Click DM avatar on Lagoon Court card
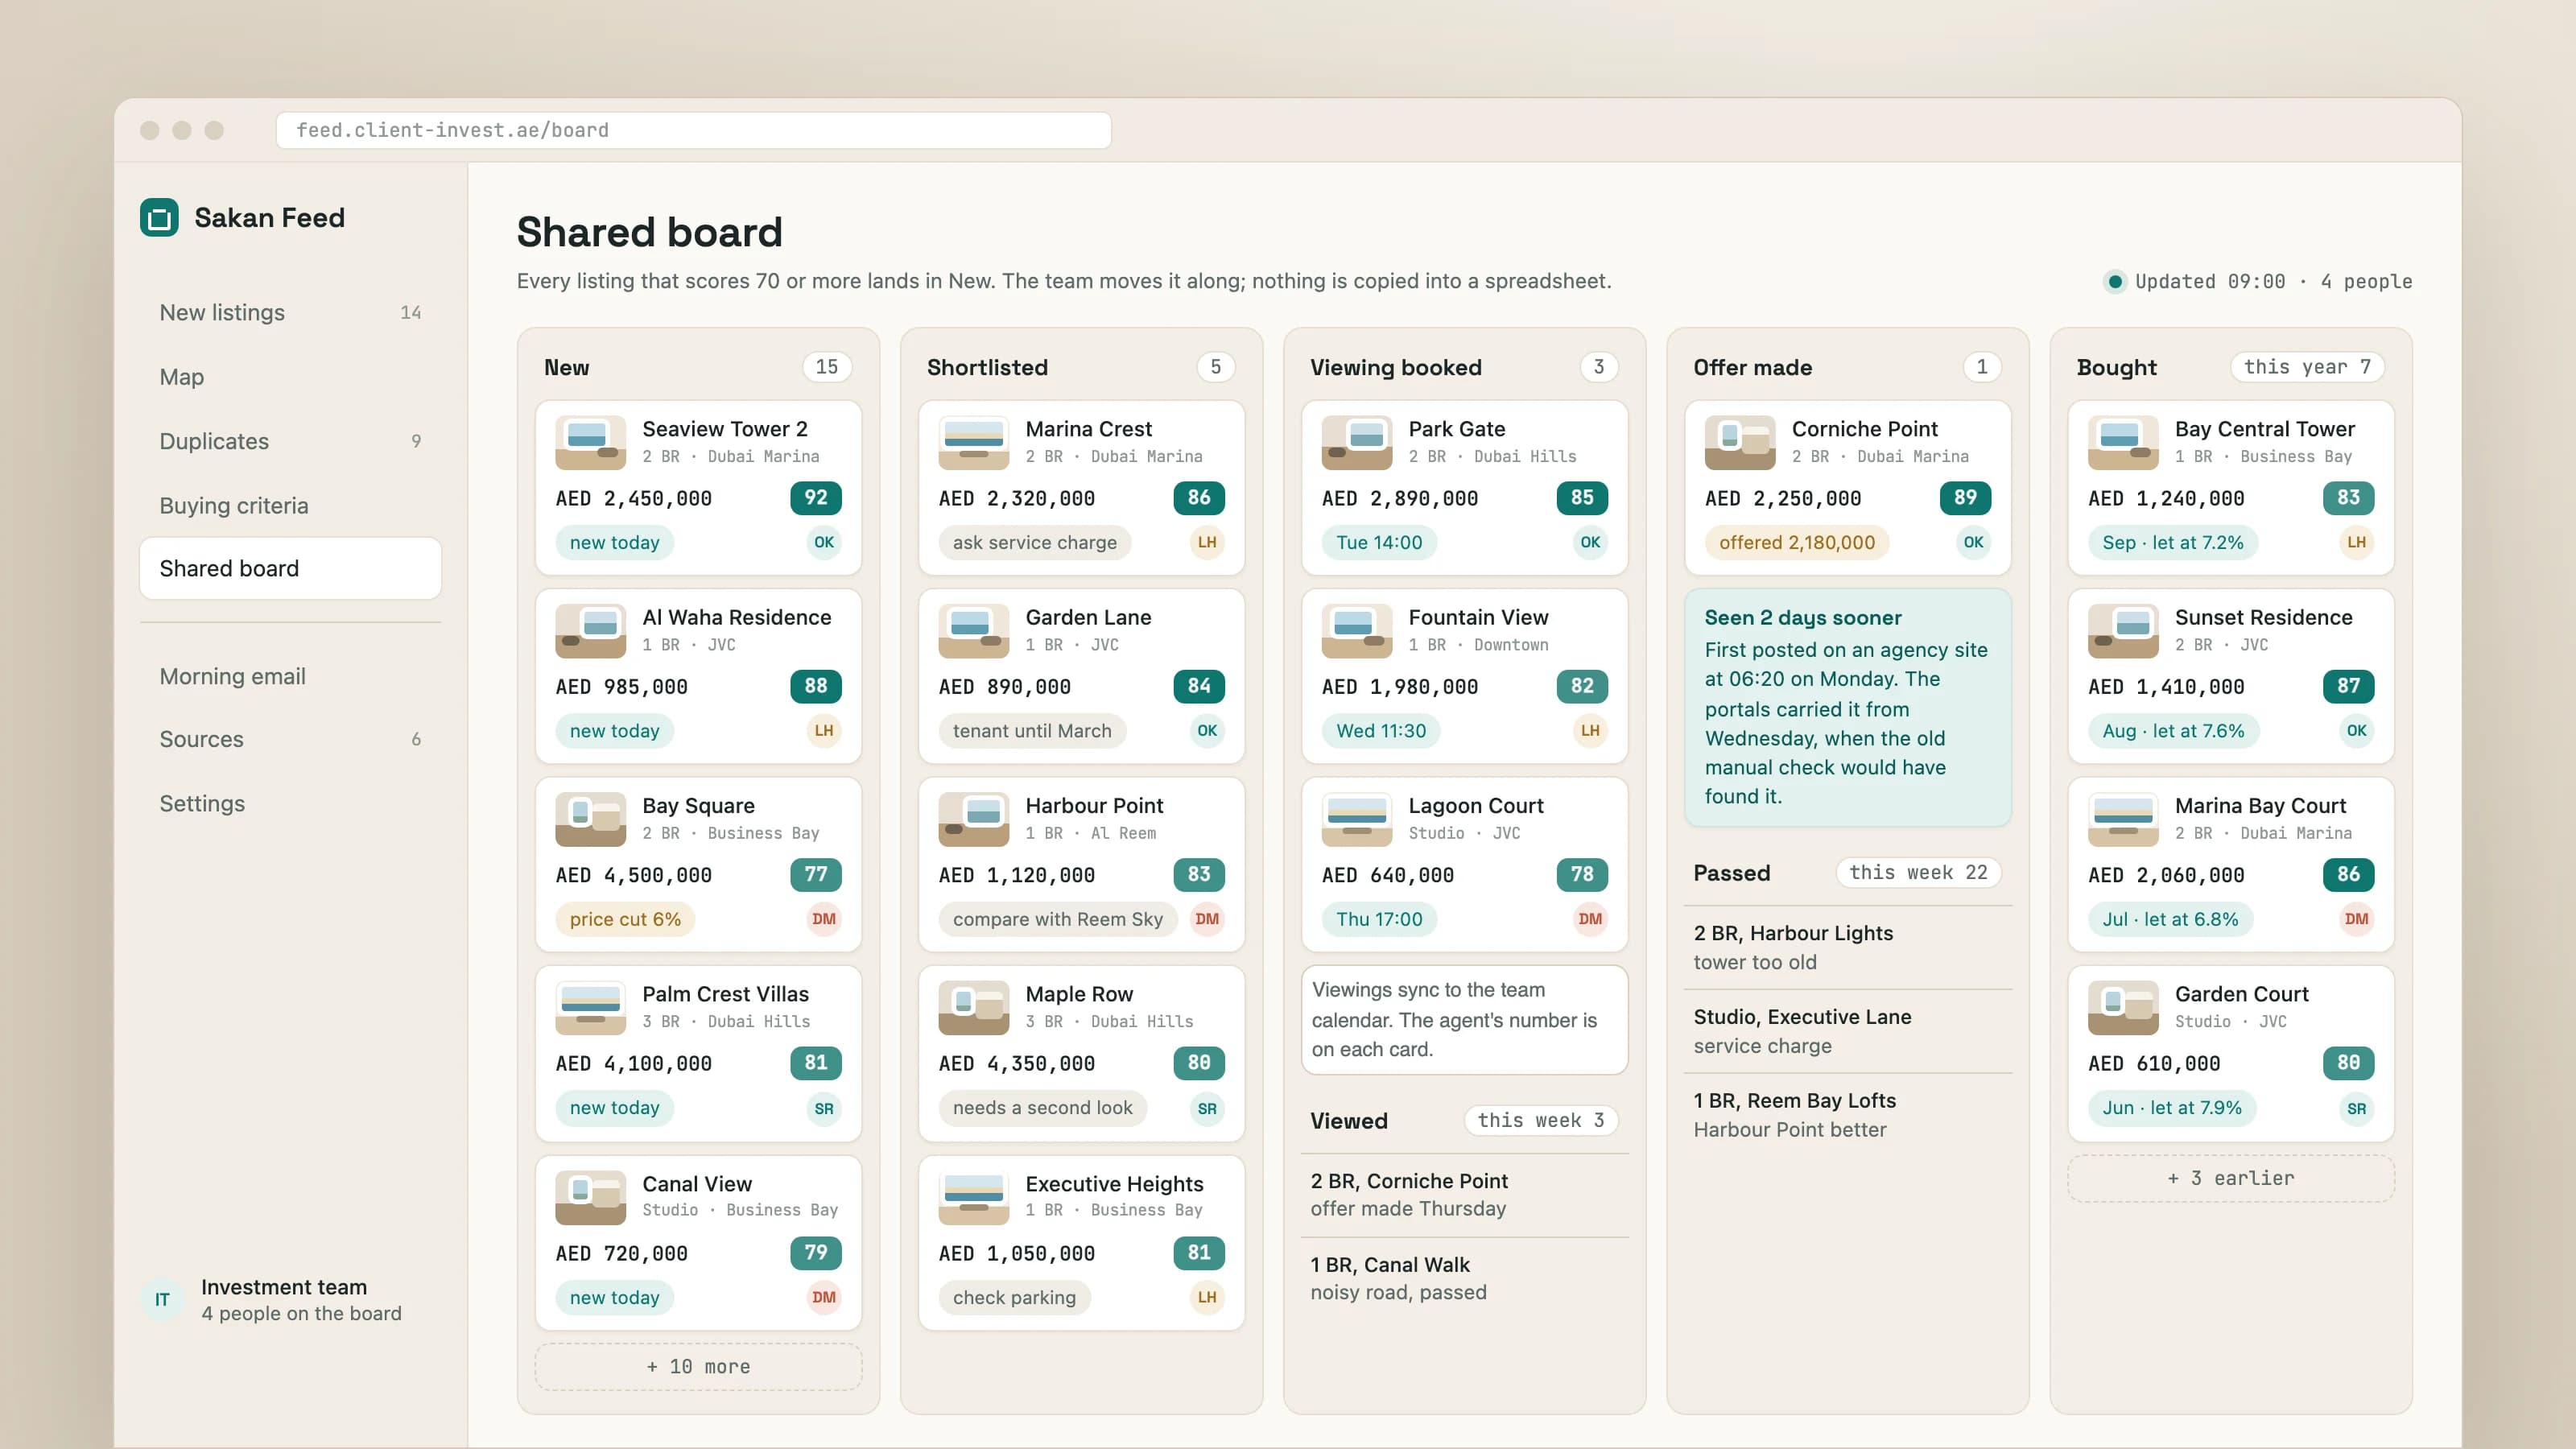The width and height of the screenshot is (2576, 1449). coord(1589,919)
